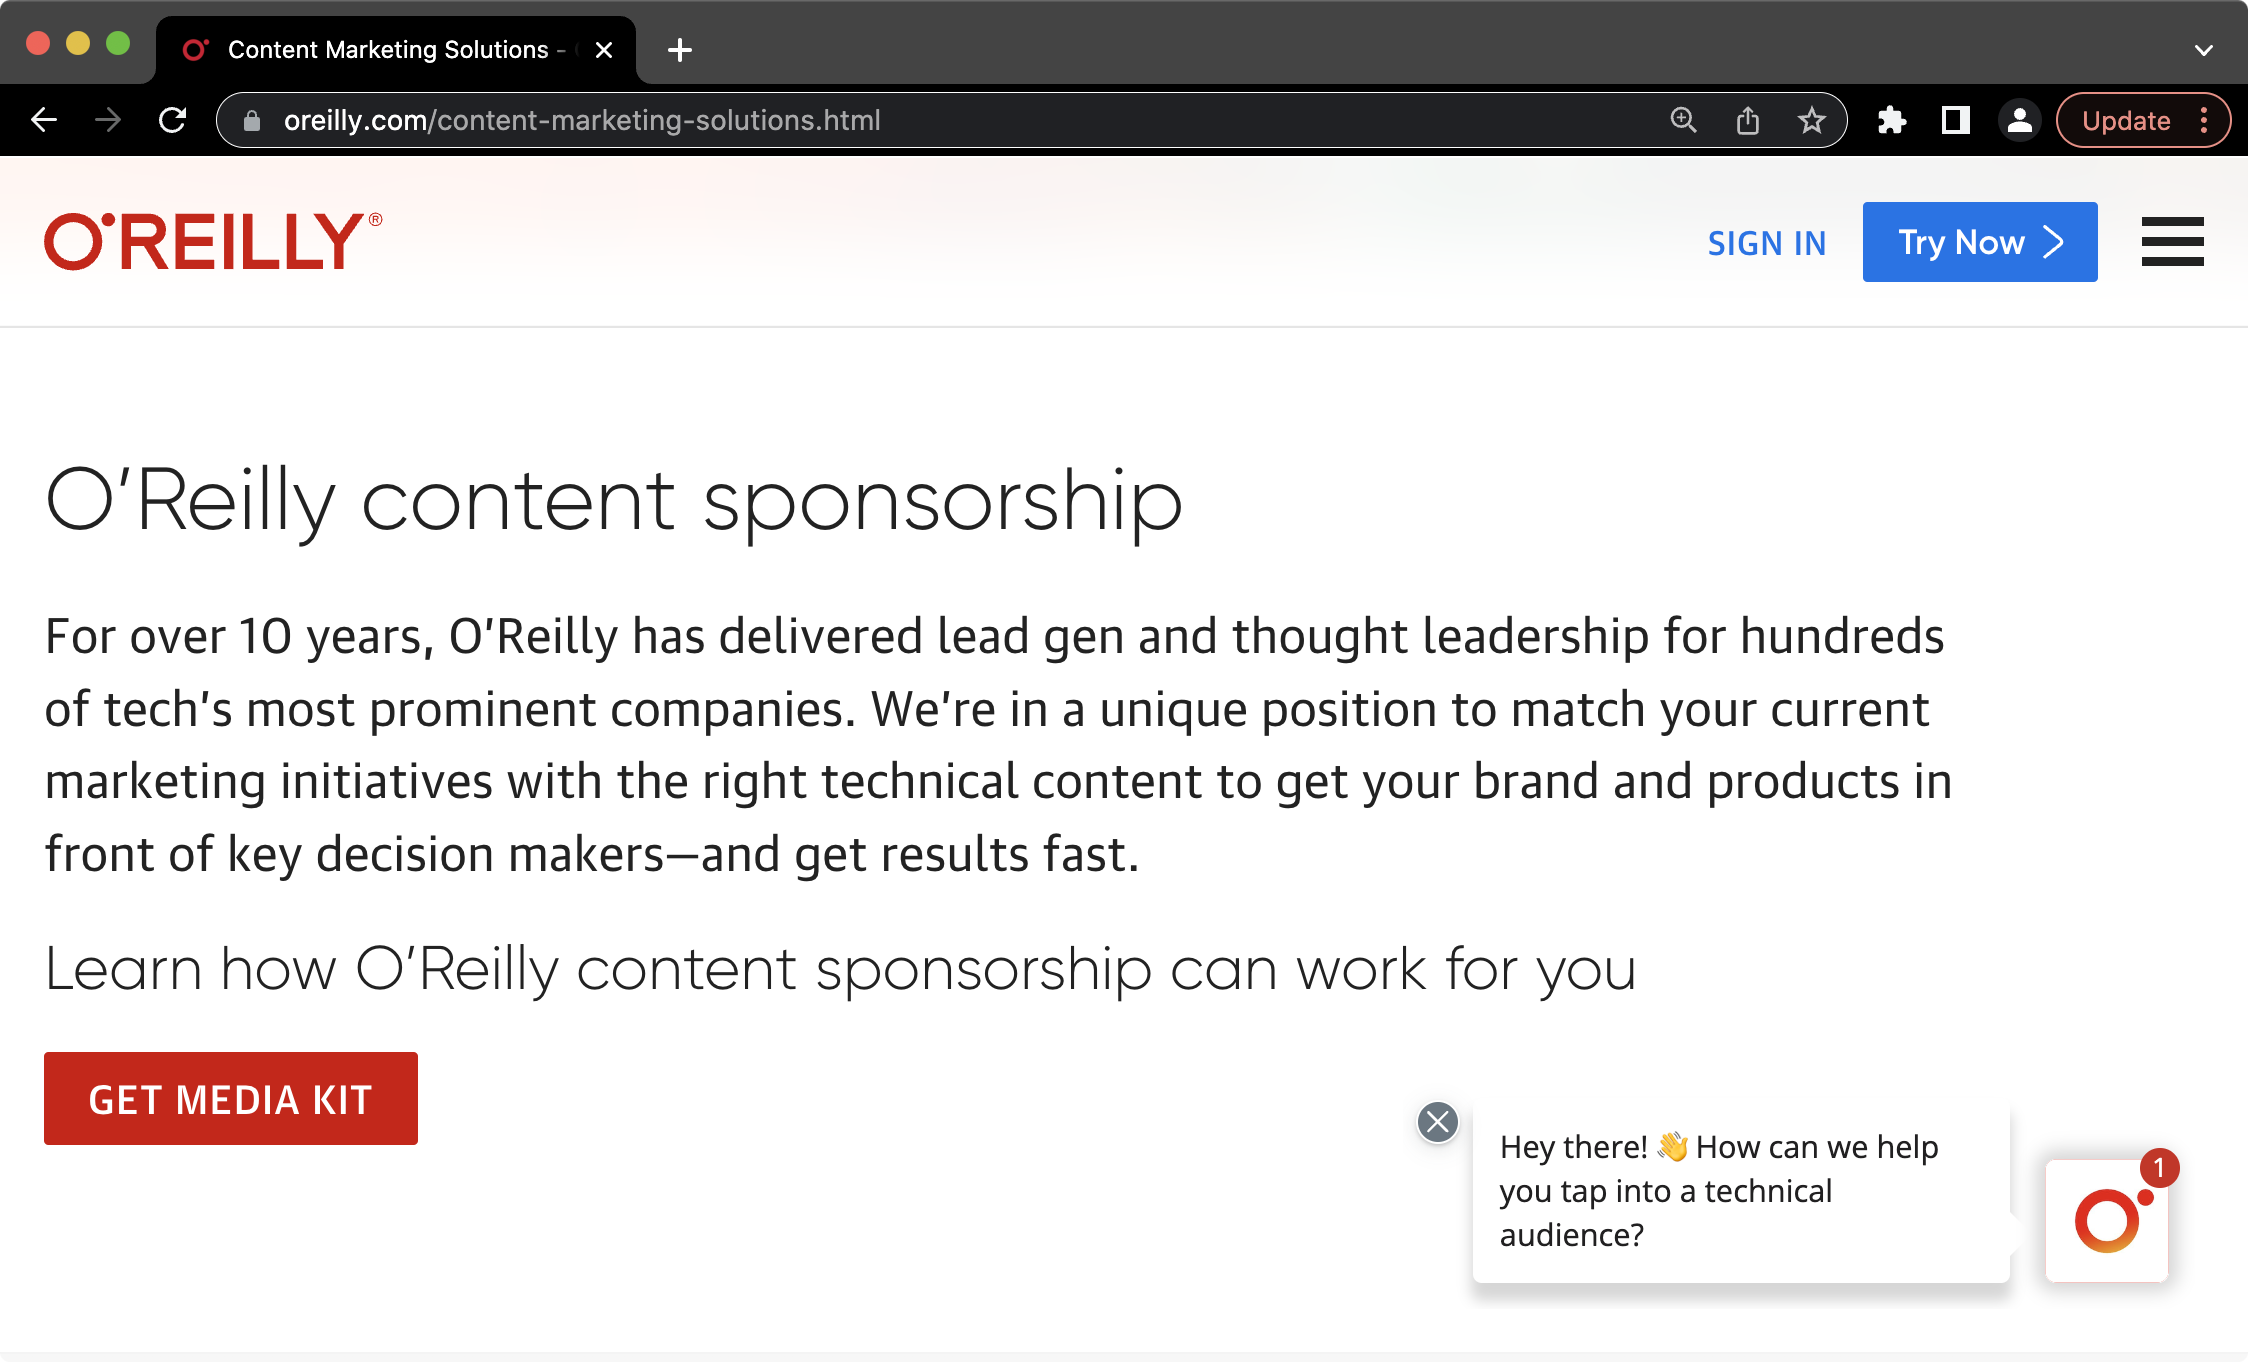Toggle the browser side panel
This screenshot has height=1362, width=2248.
coord(1955,121)
